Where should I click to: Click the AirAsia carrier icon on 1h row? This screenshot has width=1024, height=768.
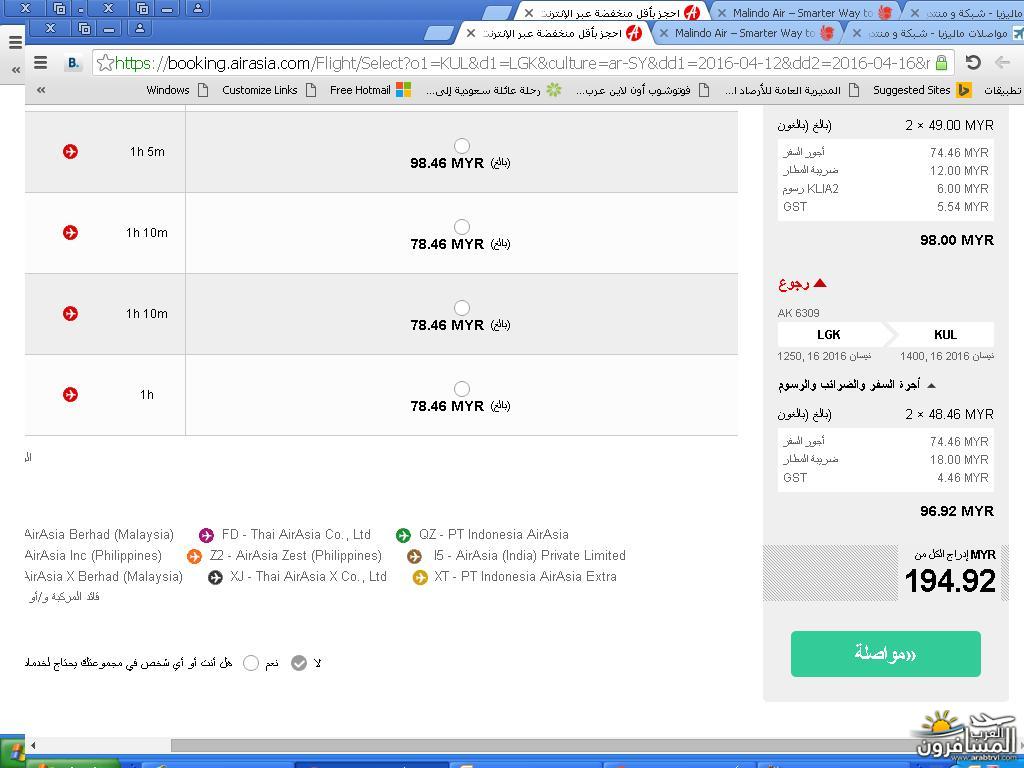pyautogui.click(x=71, y=394)
